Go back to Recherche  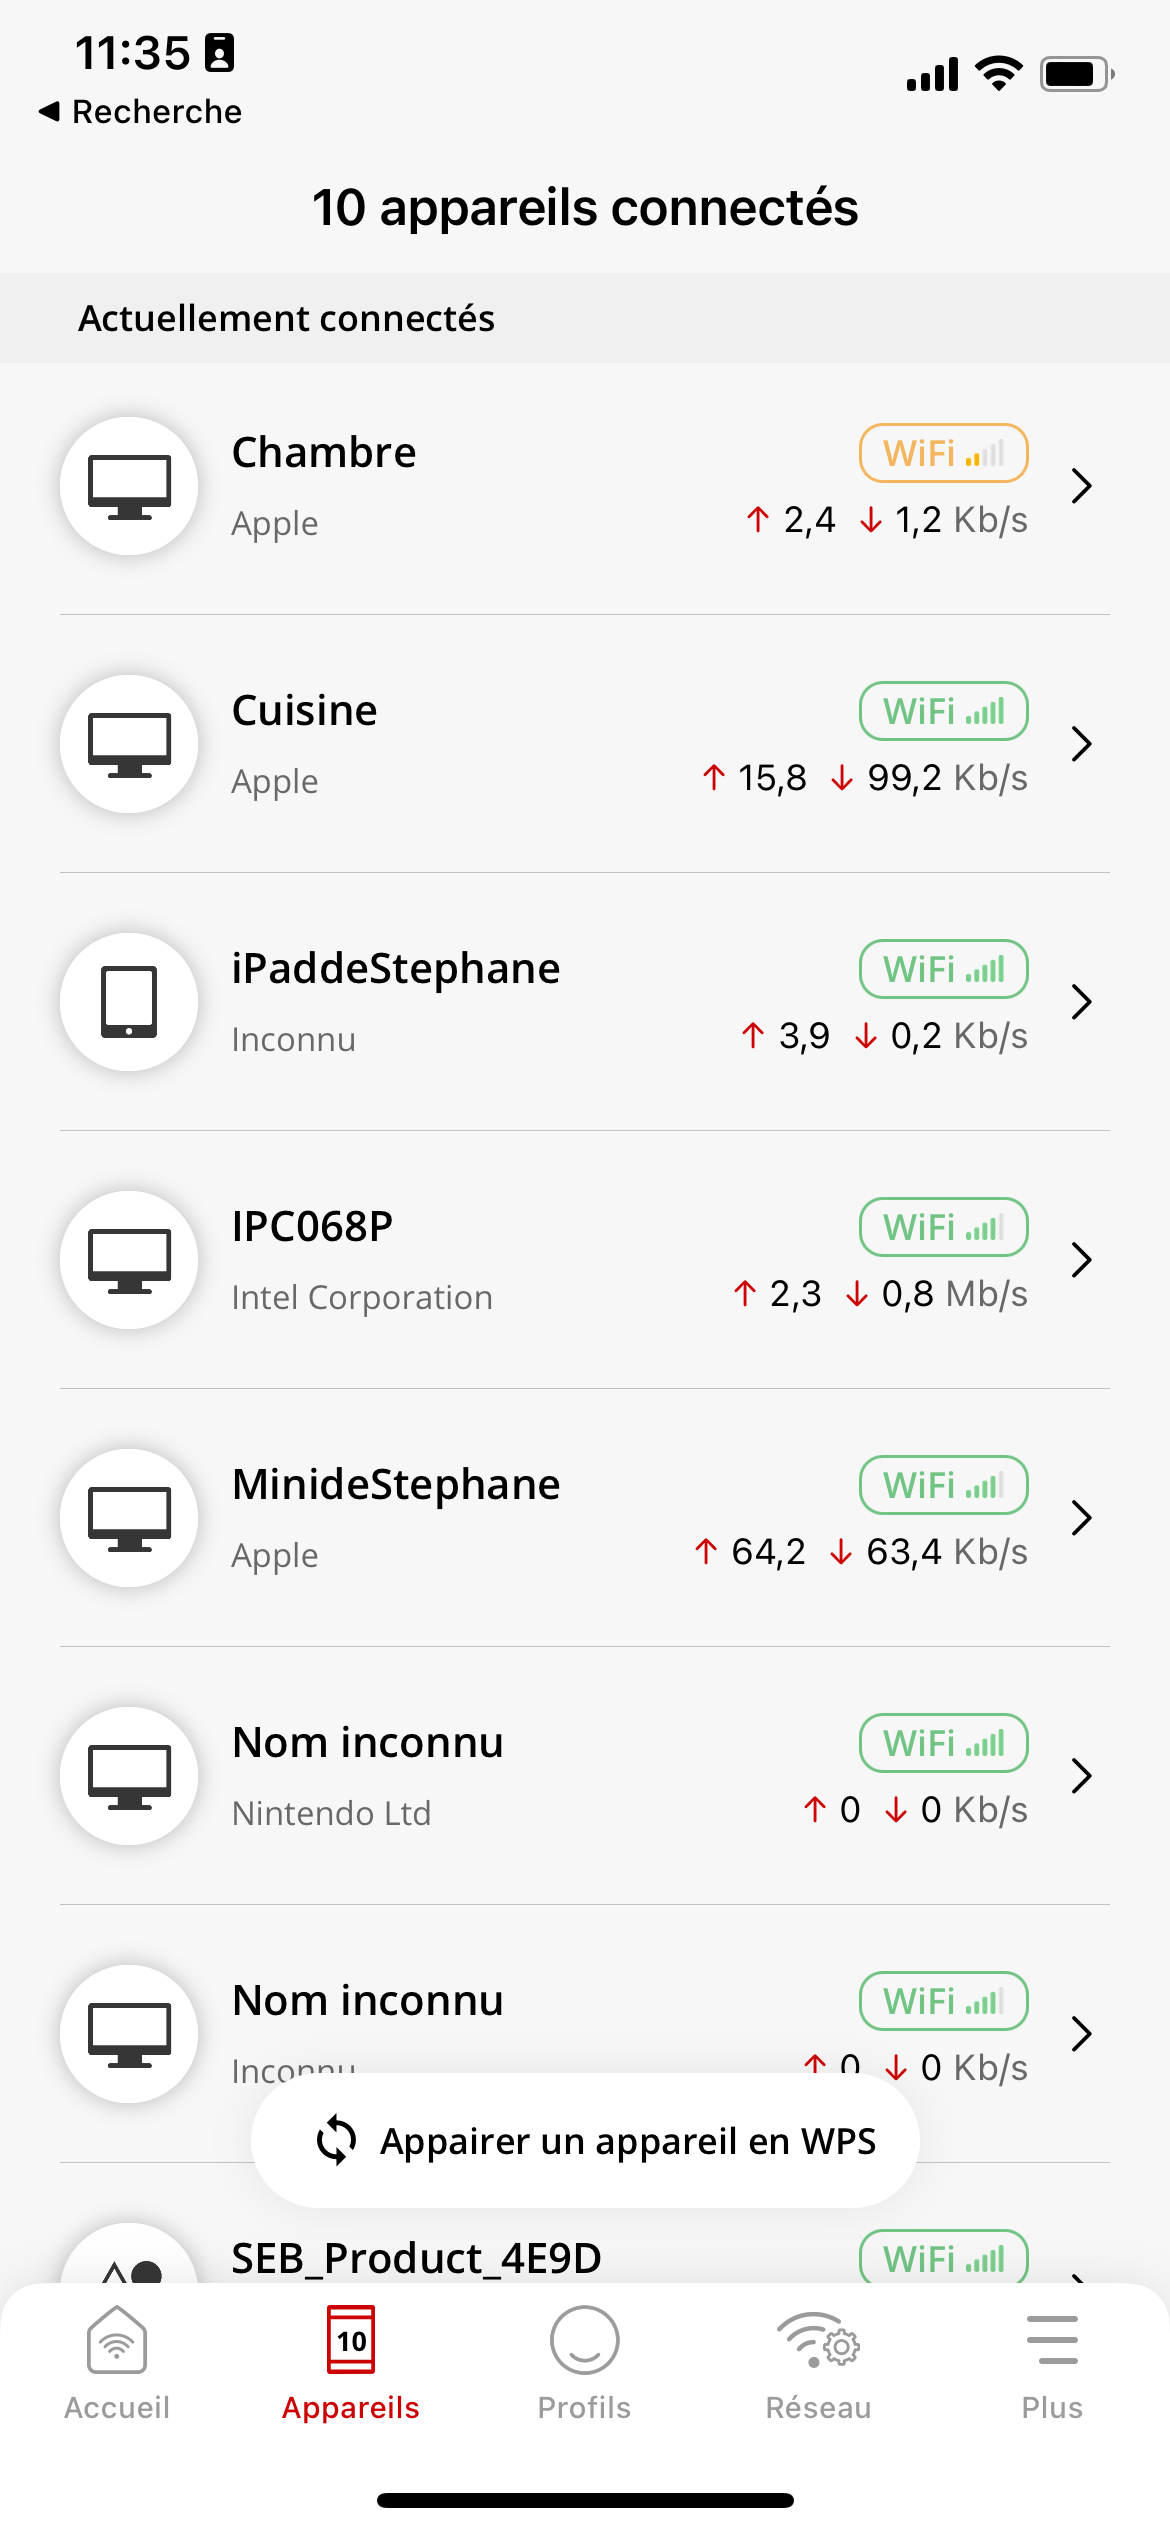[141, 112]
